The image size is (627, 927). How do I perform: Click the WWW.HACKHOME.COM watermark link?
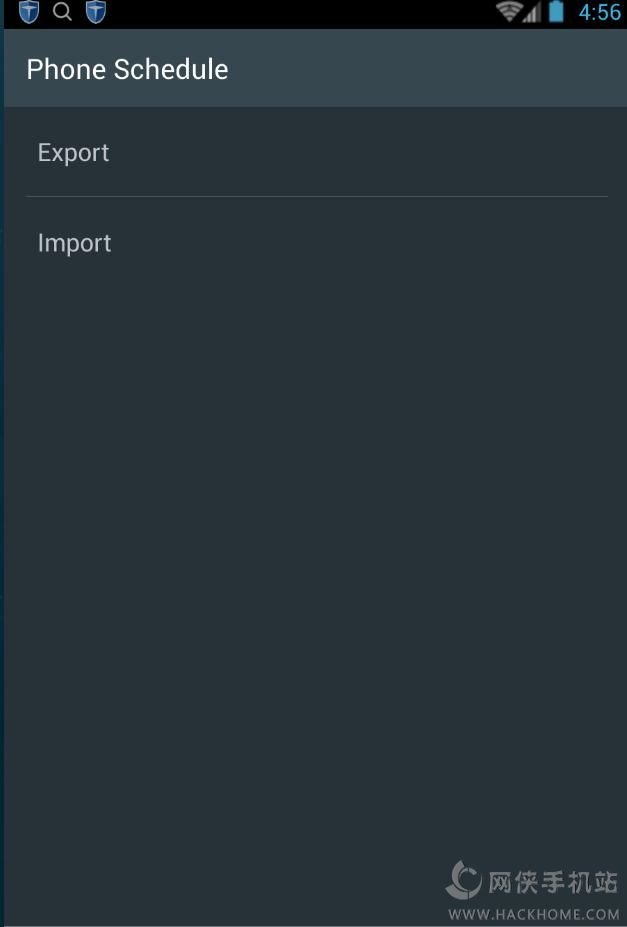tap(534, 914)
